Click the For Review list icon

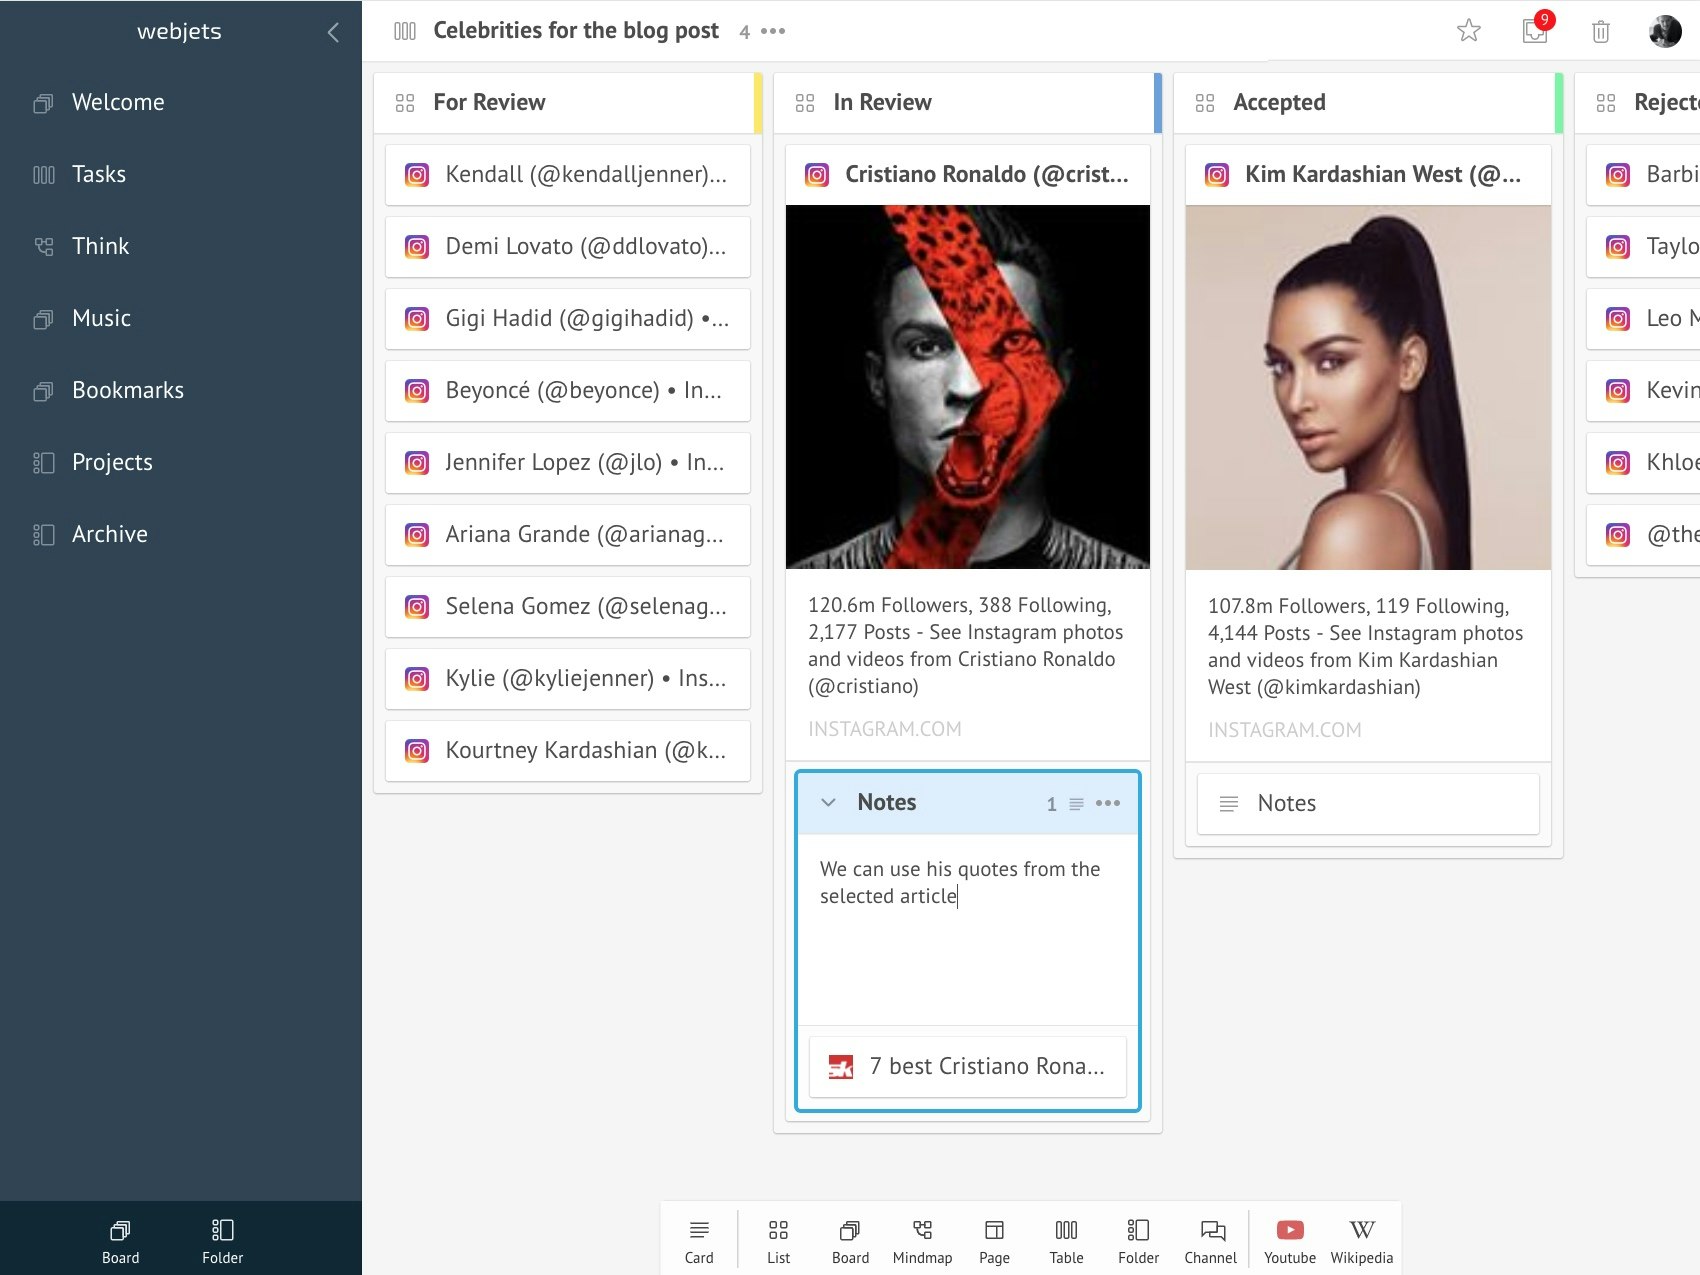click(405, 103)
